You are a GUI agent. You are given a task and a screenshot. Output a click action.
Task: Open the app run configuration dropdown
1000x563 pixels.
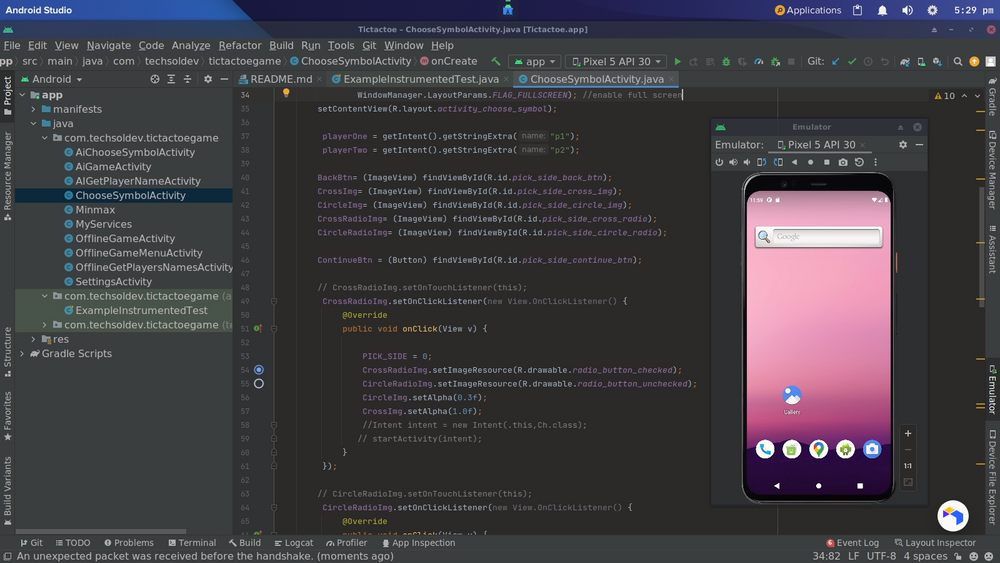click(x=534, y=61)
